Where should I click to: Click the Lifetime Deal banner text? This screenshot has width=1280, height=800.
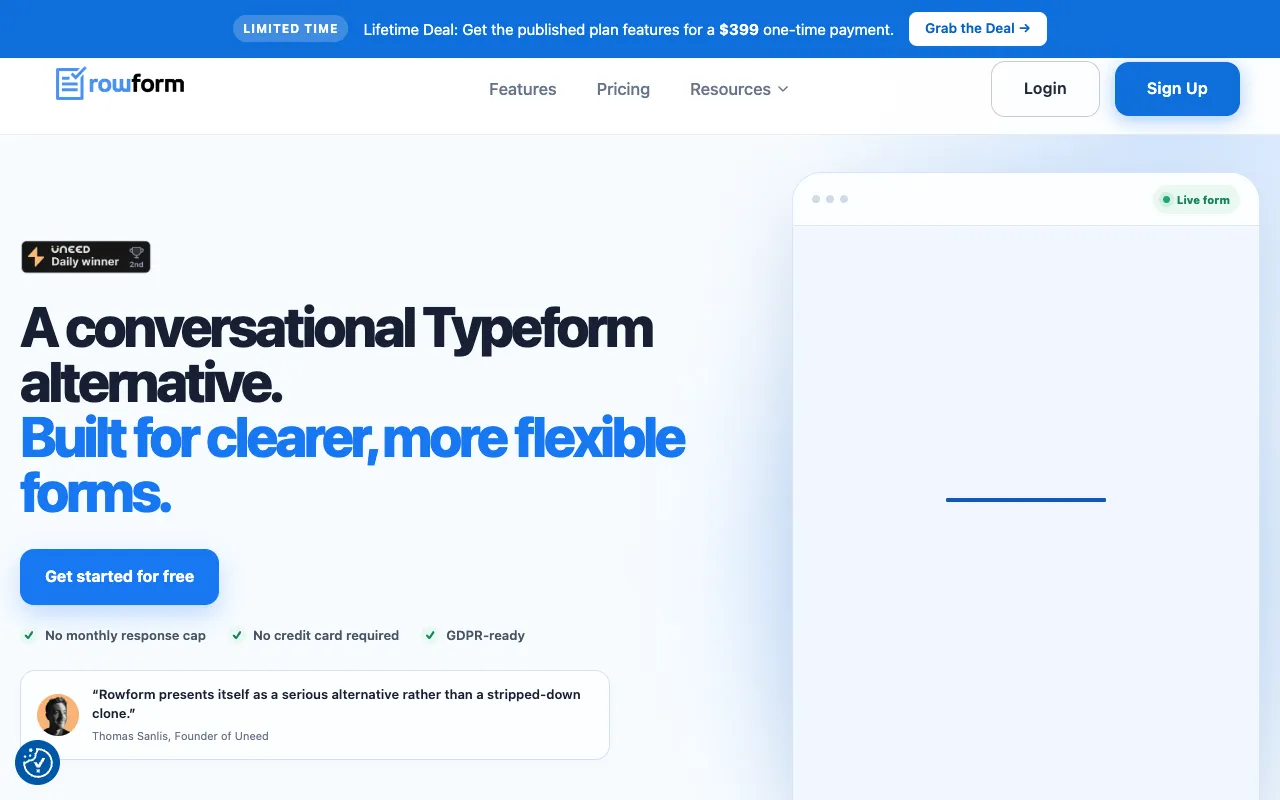[628, 30]
